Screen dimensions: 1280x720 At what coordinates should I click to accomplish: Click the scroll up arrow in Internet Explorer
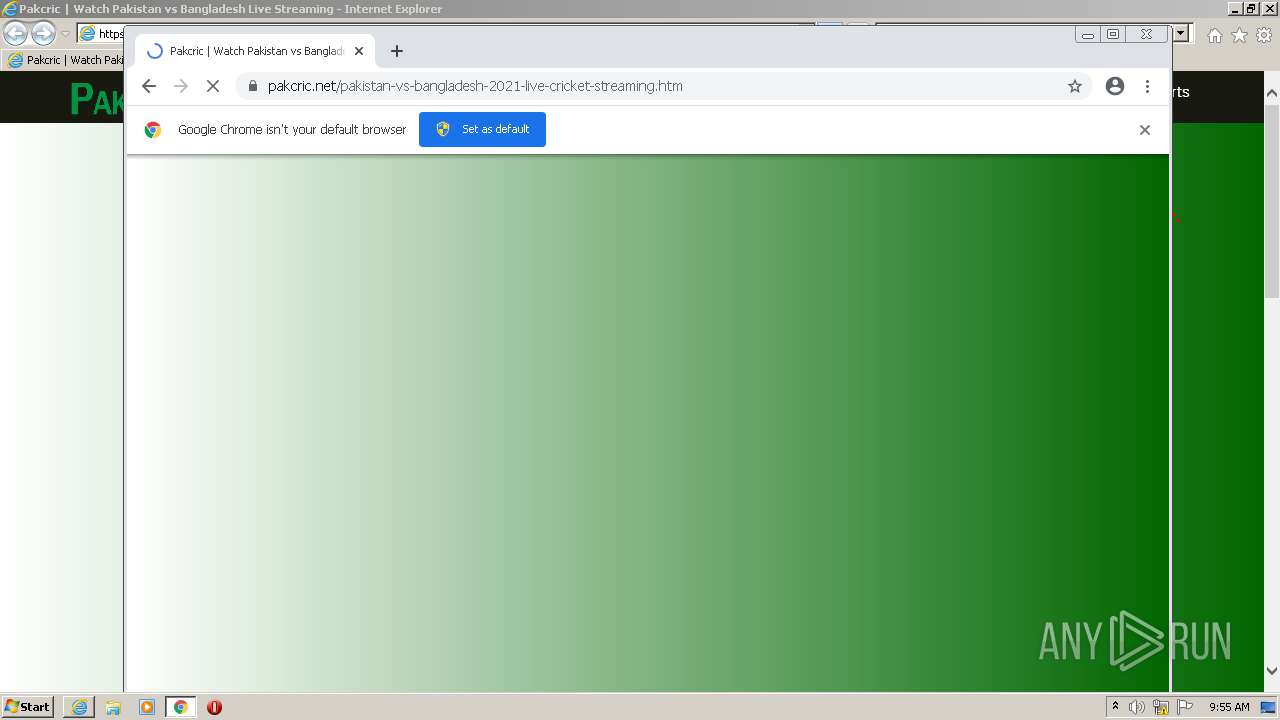pos(1272,93)
